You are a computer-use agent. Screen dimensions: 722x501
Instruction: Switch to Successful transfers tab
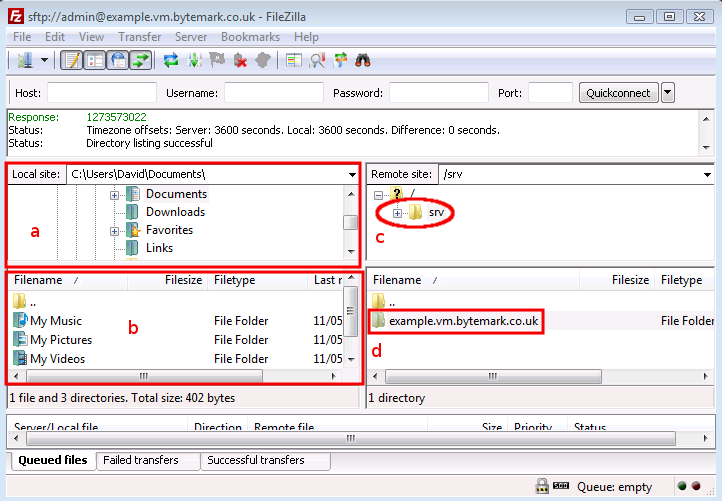265,460
